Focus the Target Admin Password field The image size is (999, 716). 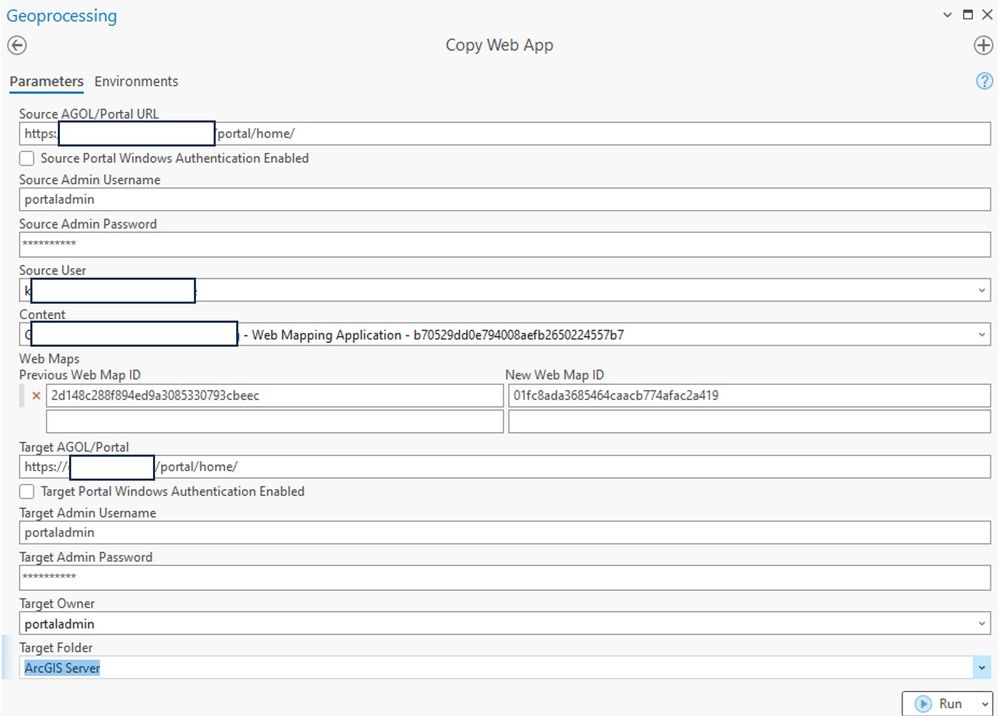505,577
